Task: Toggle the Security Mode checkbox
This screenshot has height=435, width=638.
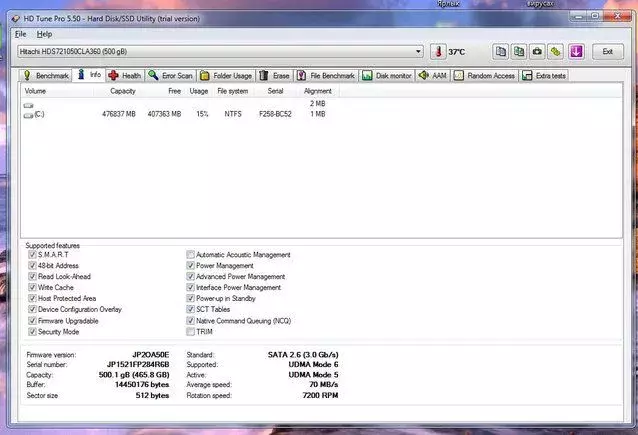Action: 32,332
